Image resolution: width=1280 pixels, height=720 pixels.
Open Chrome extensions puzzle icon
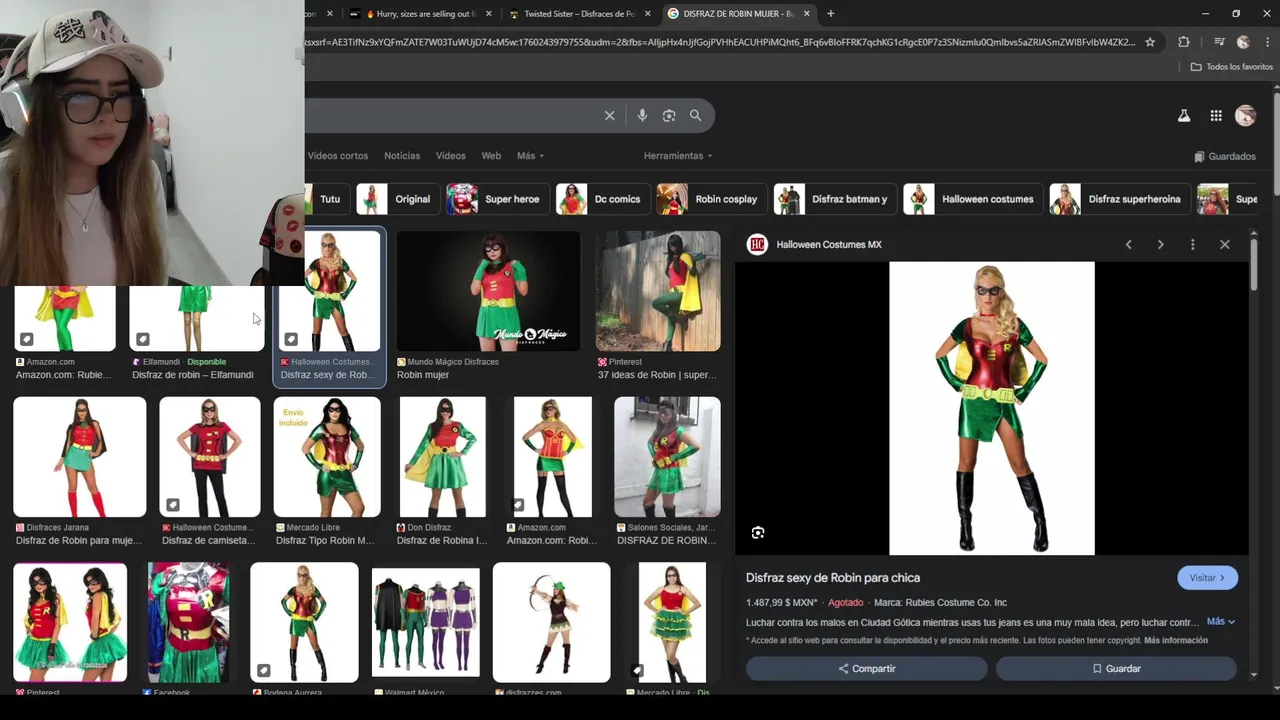1184,42
